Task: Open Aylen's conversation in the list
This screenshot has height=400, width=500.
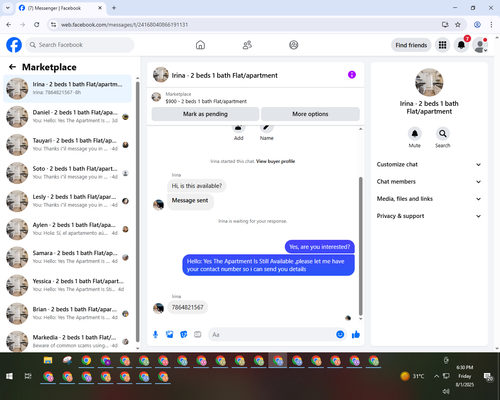Action: (68, 229)
